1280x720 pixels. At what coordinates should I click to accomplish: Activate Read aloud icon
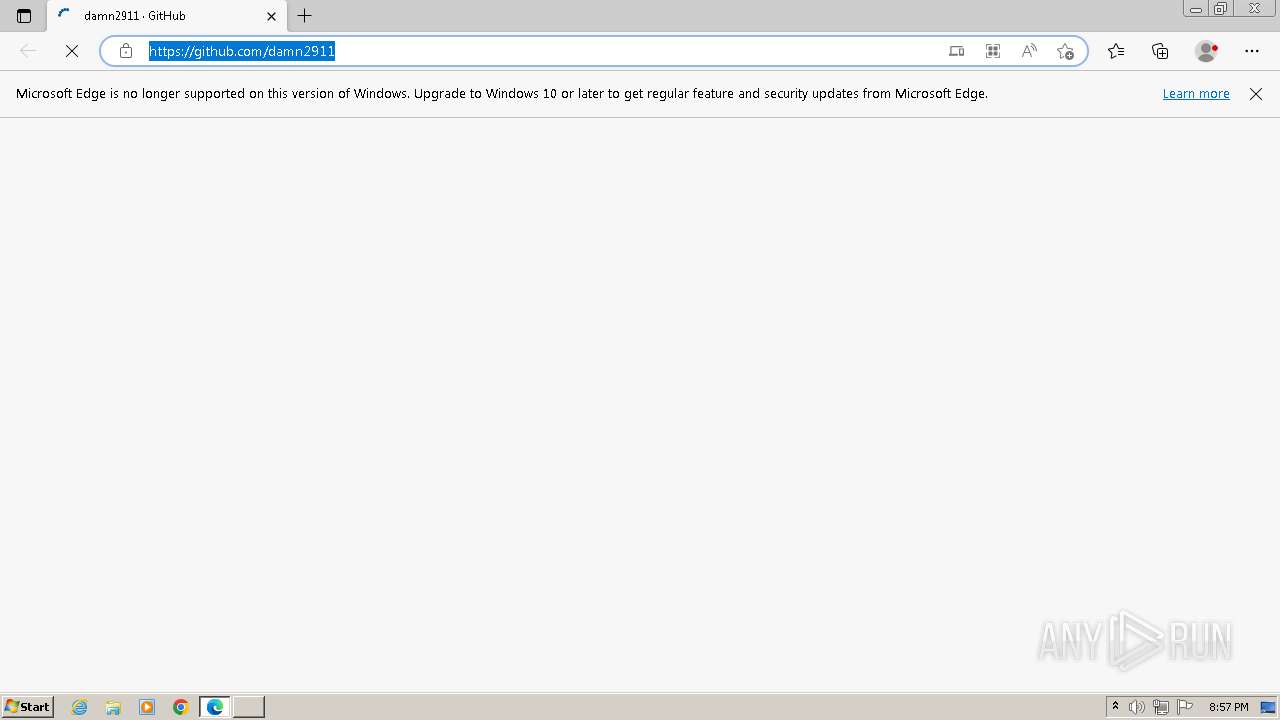pos(1029,51)
